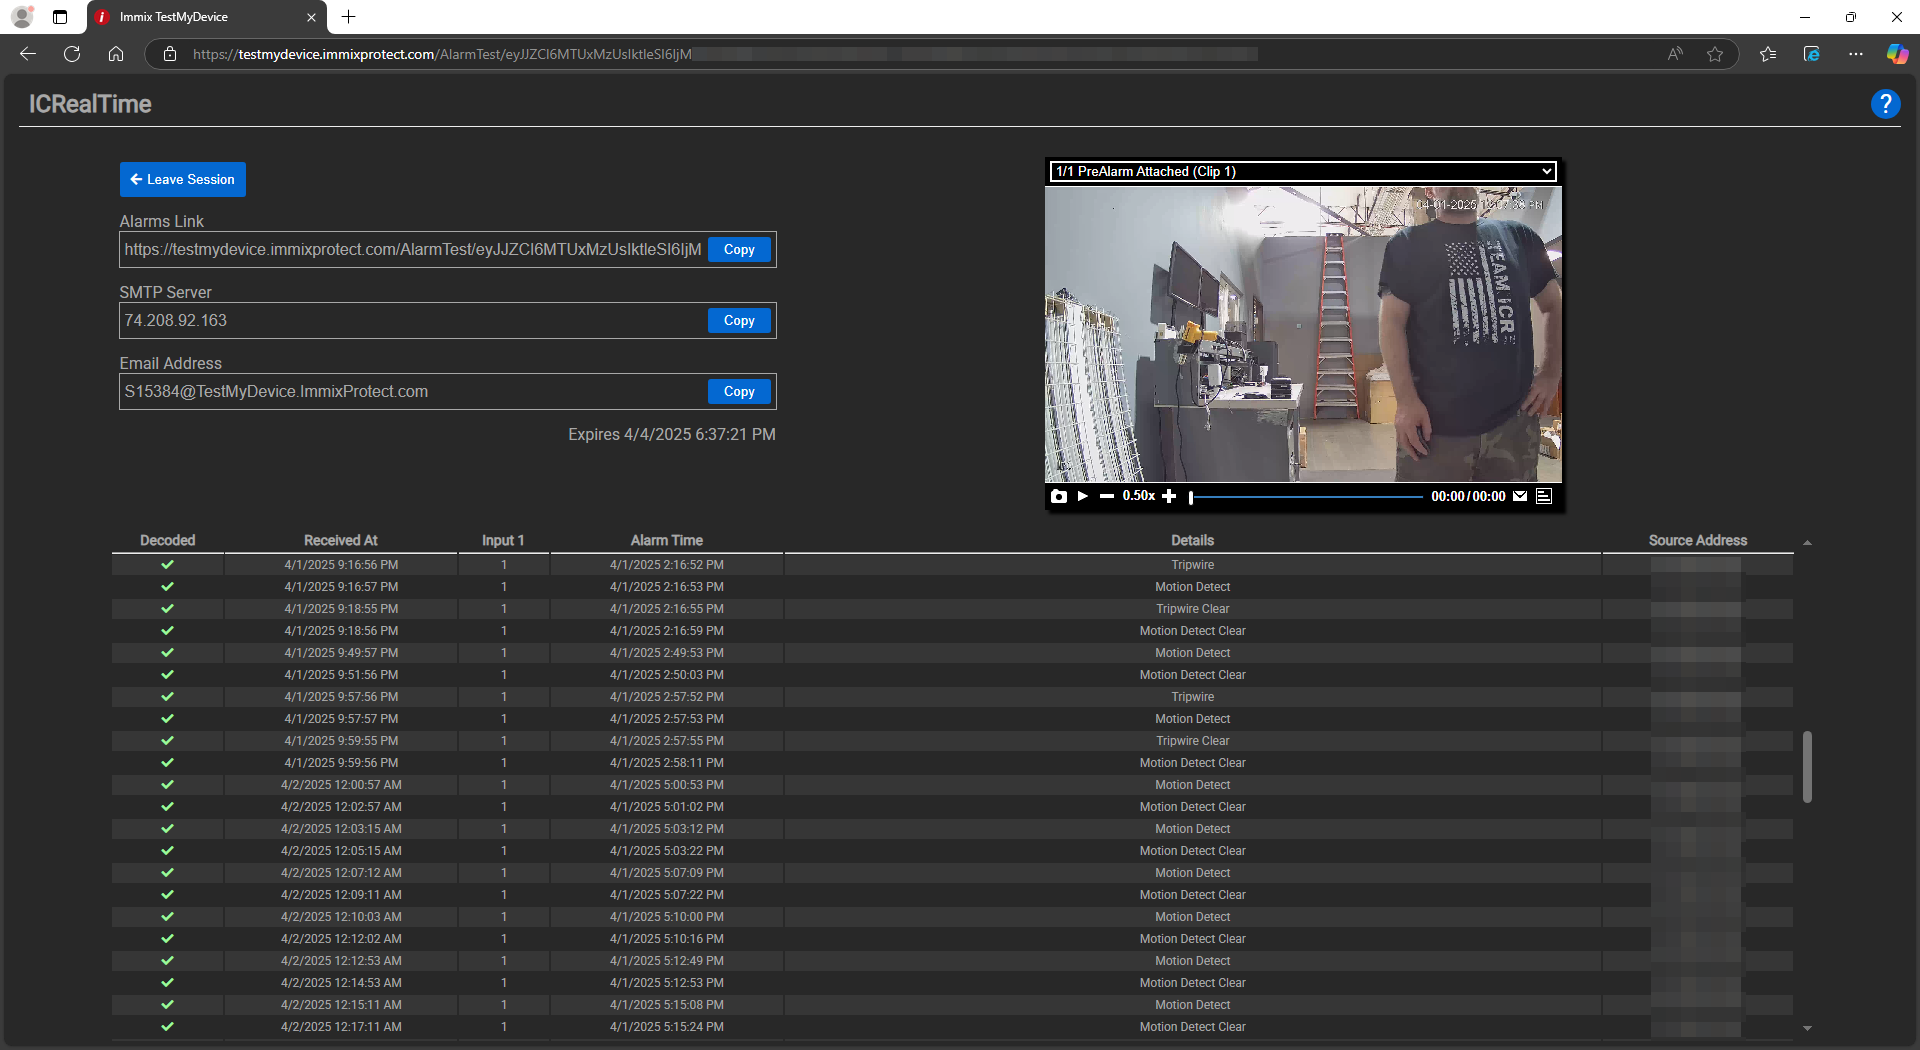Decrease playback speed with minus icon

tap(1106, 497)
